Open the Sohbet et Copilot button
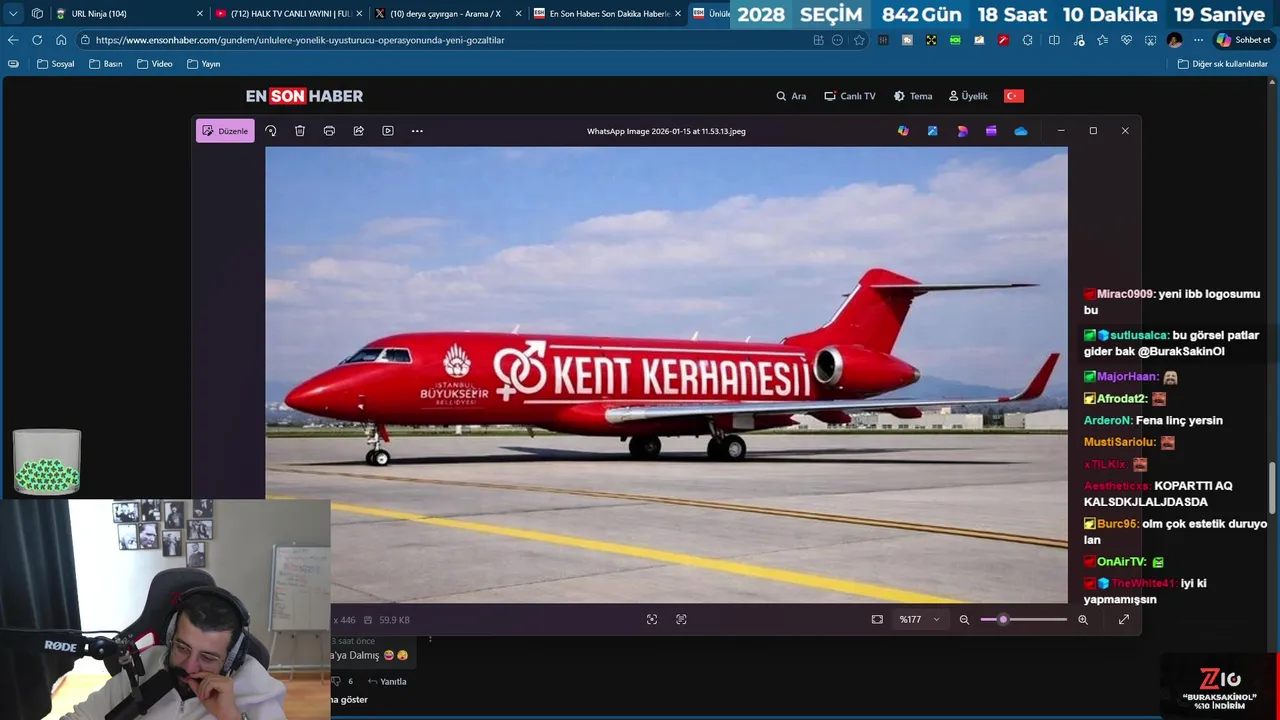The width and height of the screenshot is (1280, 720). [1243, 40]
